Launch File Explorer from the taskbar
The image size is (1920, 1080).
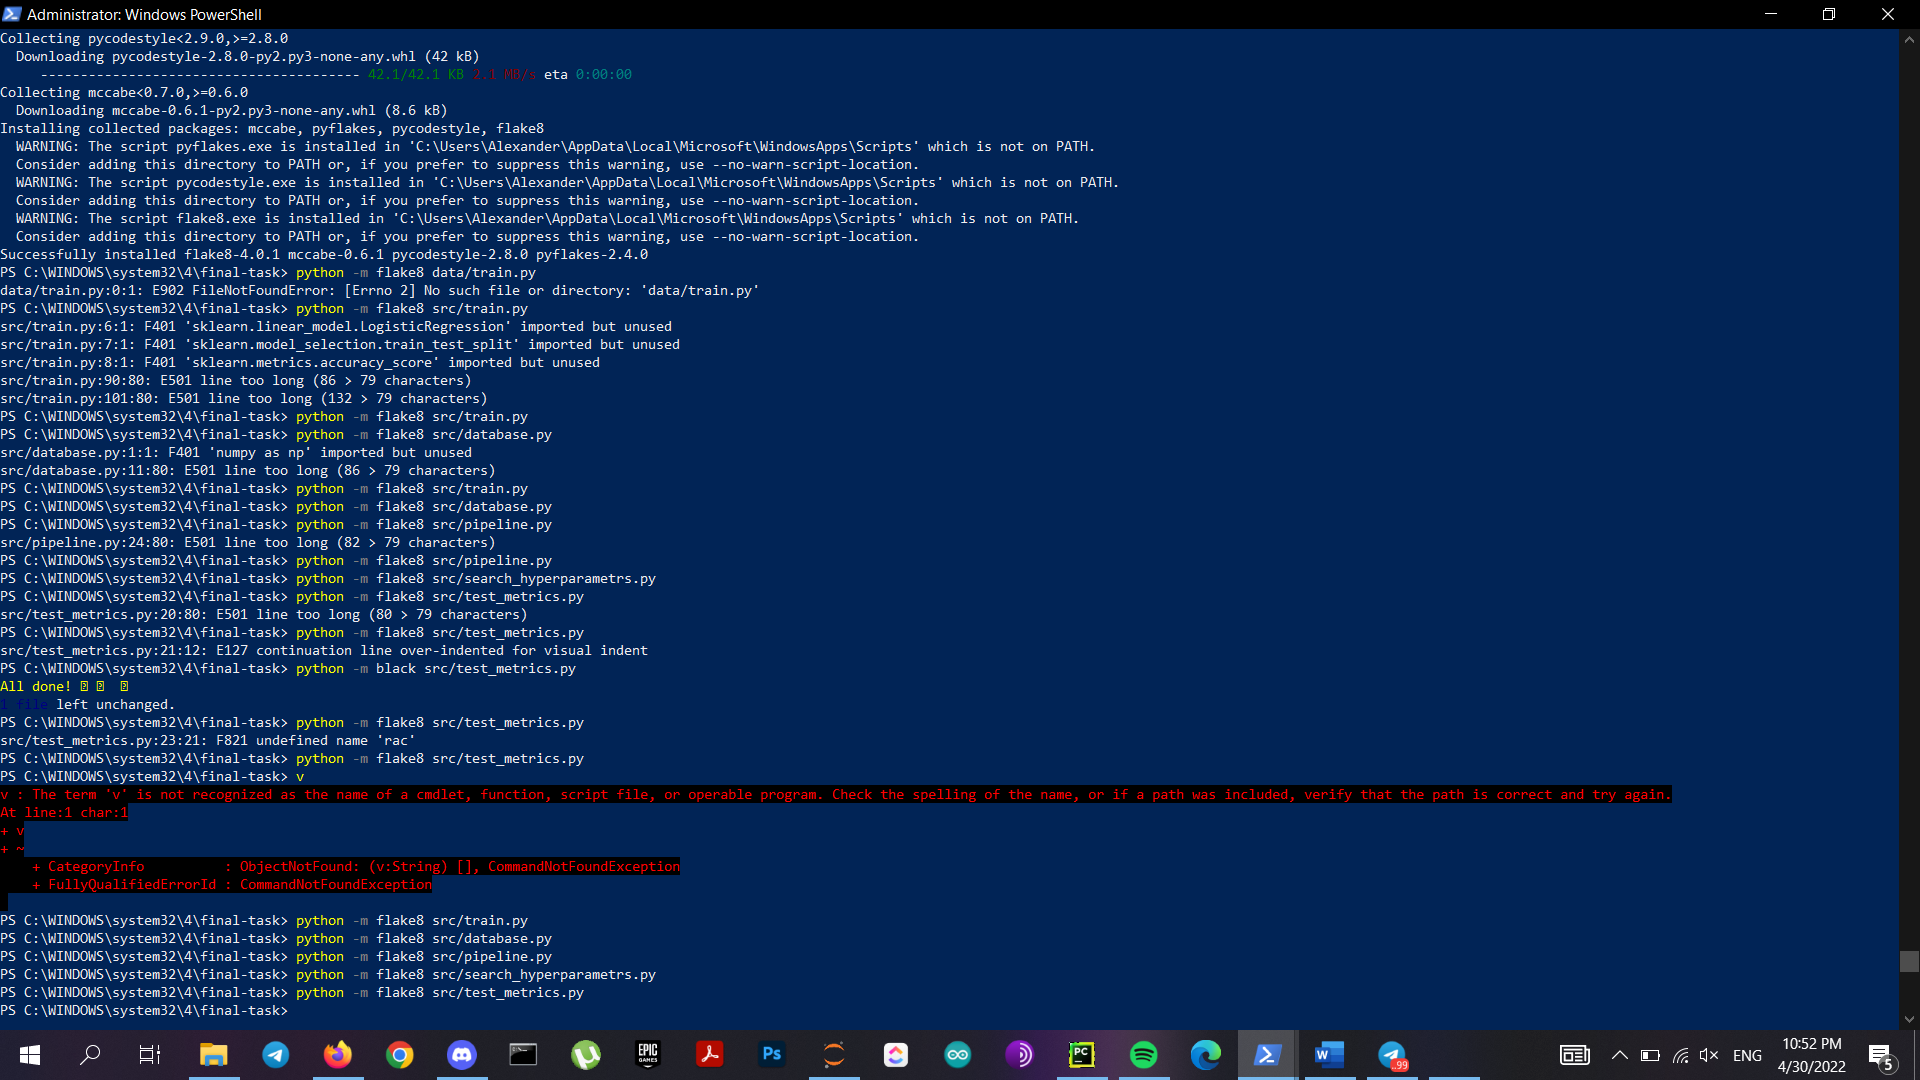pyautogui.click(x=213, y=1054)
